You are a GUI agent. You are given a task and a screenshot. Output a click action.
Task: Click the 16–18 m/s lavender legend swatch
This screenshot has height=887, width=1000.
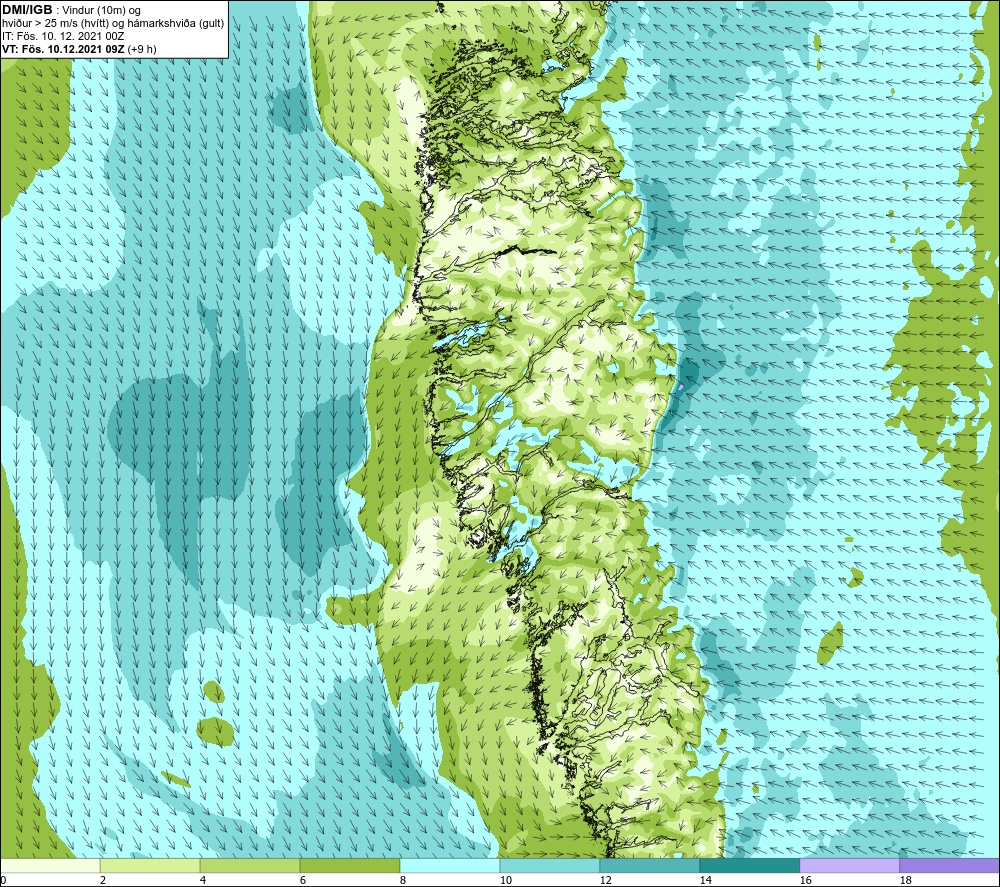pyautogui.click(x=849, y=866)
